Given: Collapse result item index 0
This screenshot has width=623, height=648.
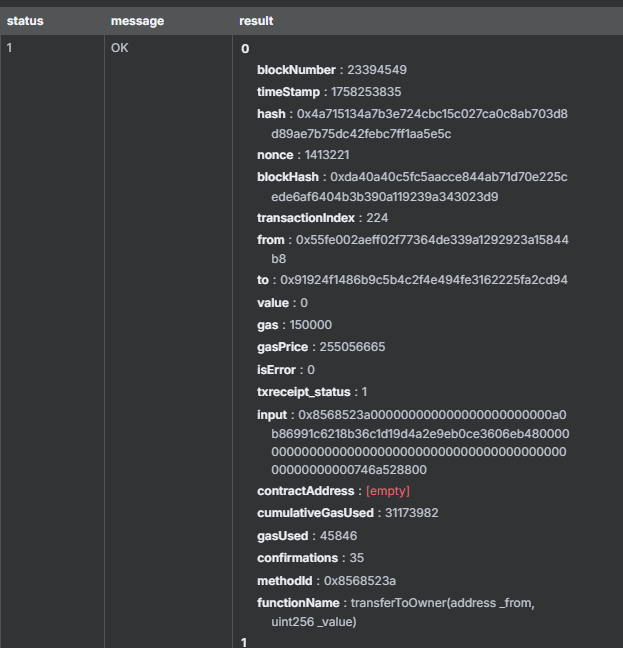Looking at the screenshot, I should [246, 48].
